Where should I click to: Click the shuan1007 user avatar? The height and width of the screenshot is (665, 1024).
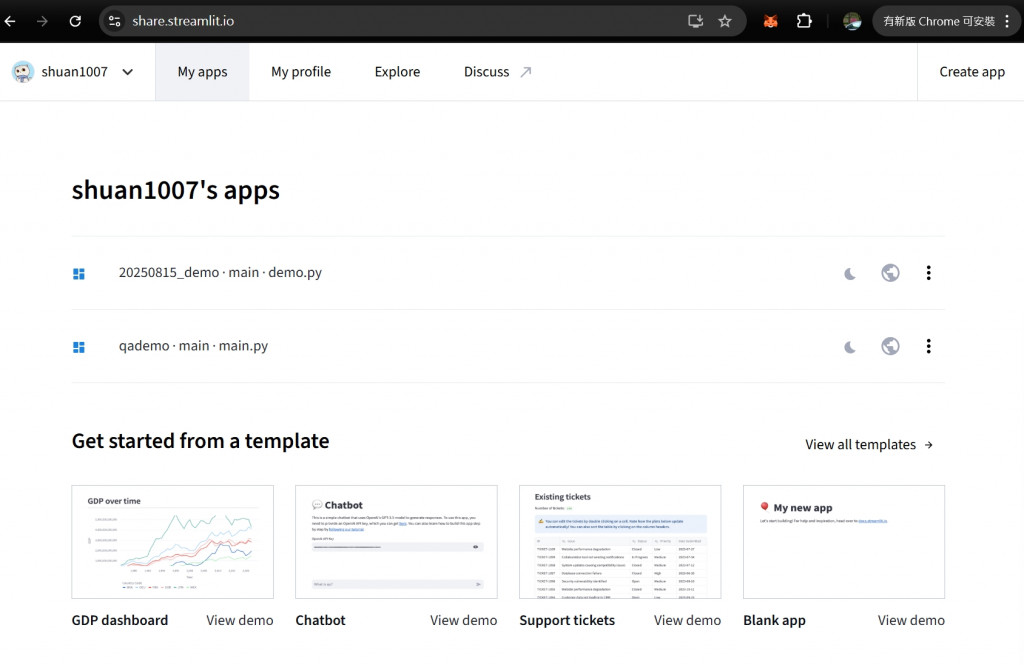tap(23, 72)
